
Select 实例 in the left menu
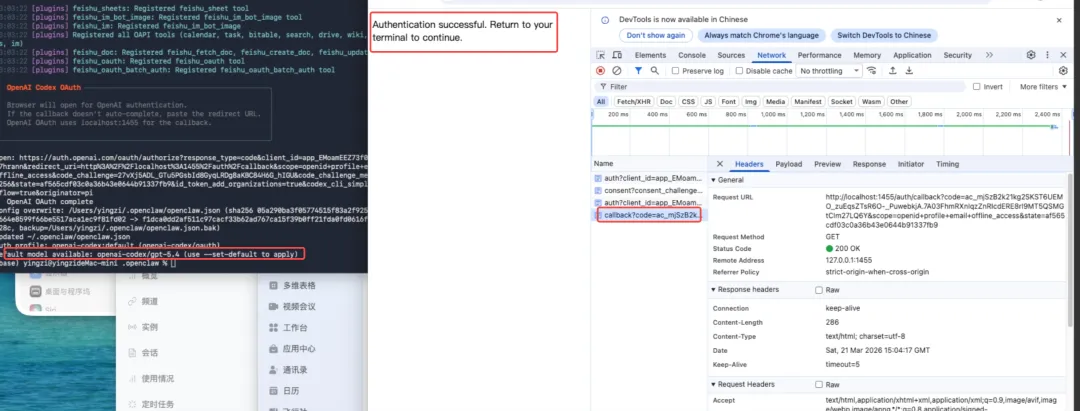tap(143, 327)
